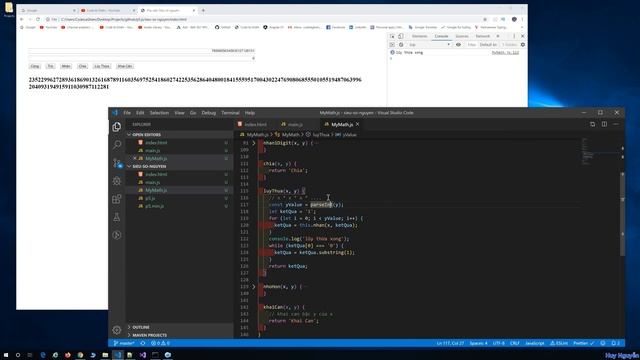640x360 pixels.
Task: Open the View menu in VS Code
Action: pos(179,113)
